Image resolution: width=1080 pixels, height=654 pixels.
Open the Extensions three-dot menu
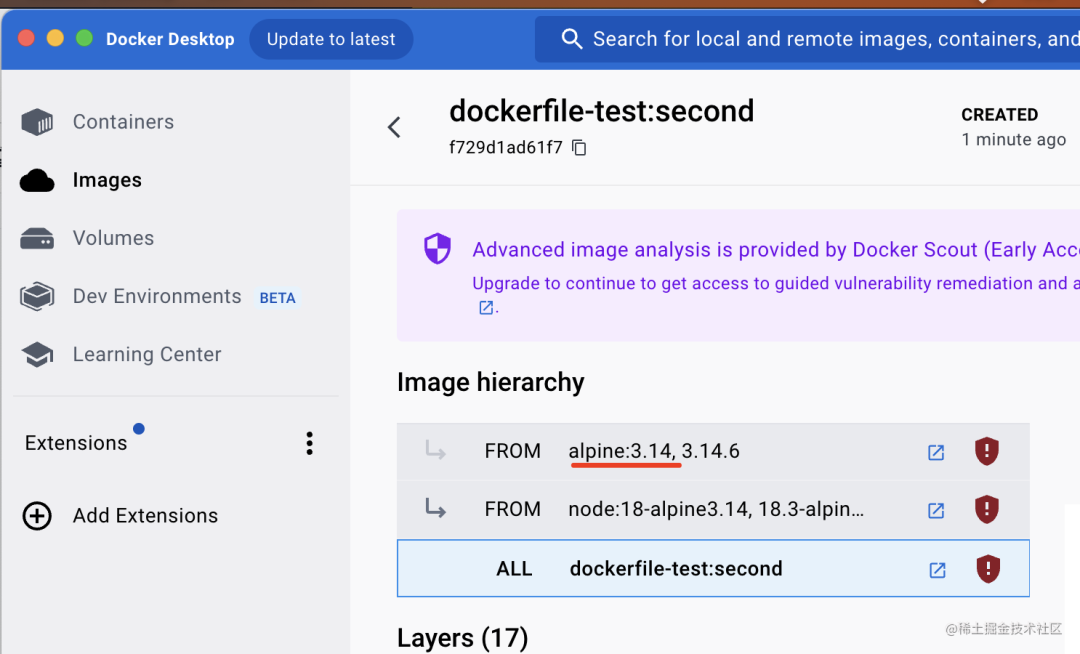click(310, 443)
